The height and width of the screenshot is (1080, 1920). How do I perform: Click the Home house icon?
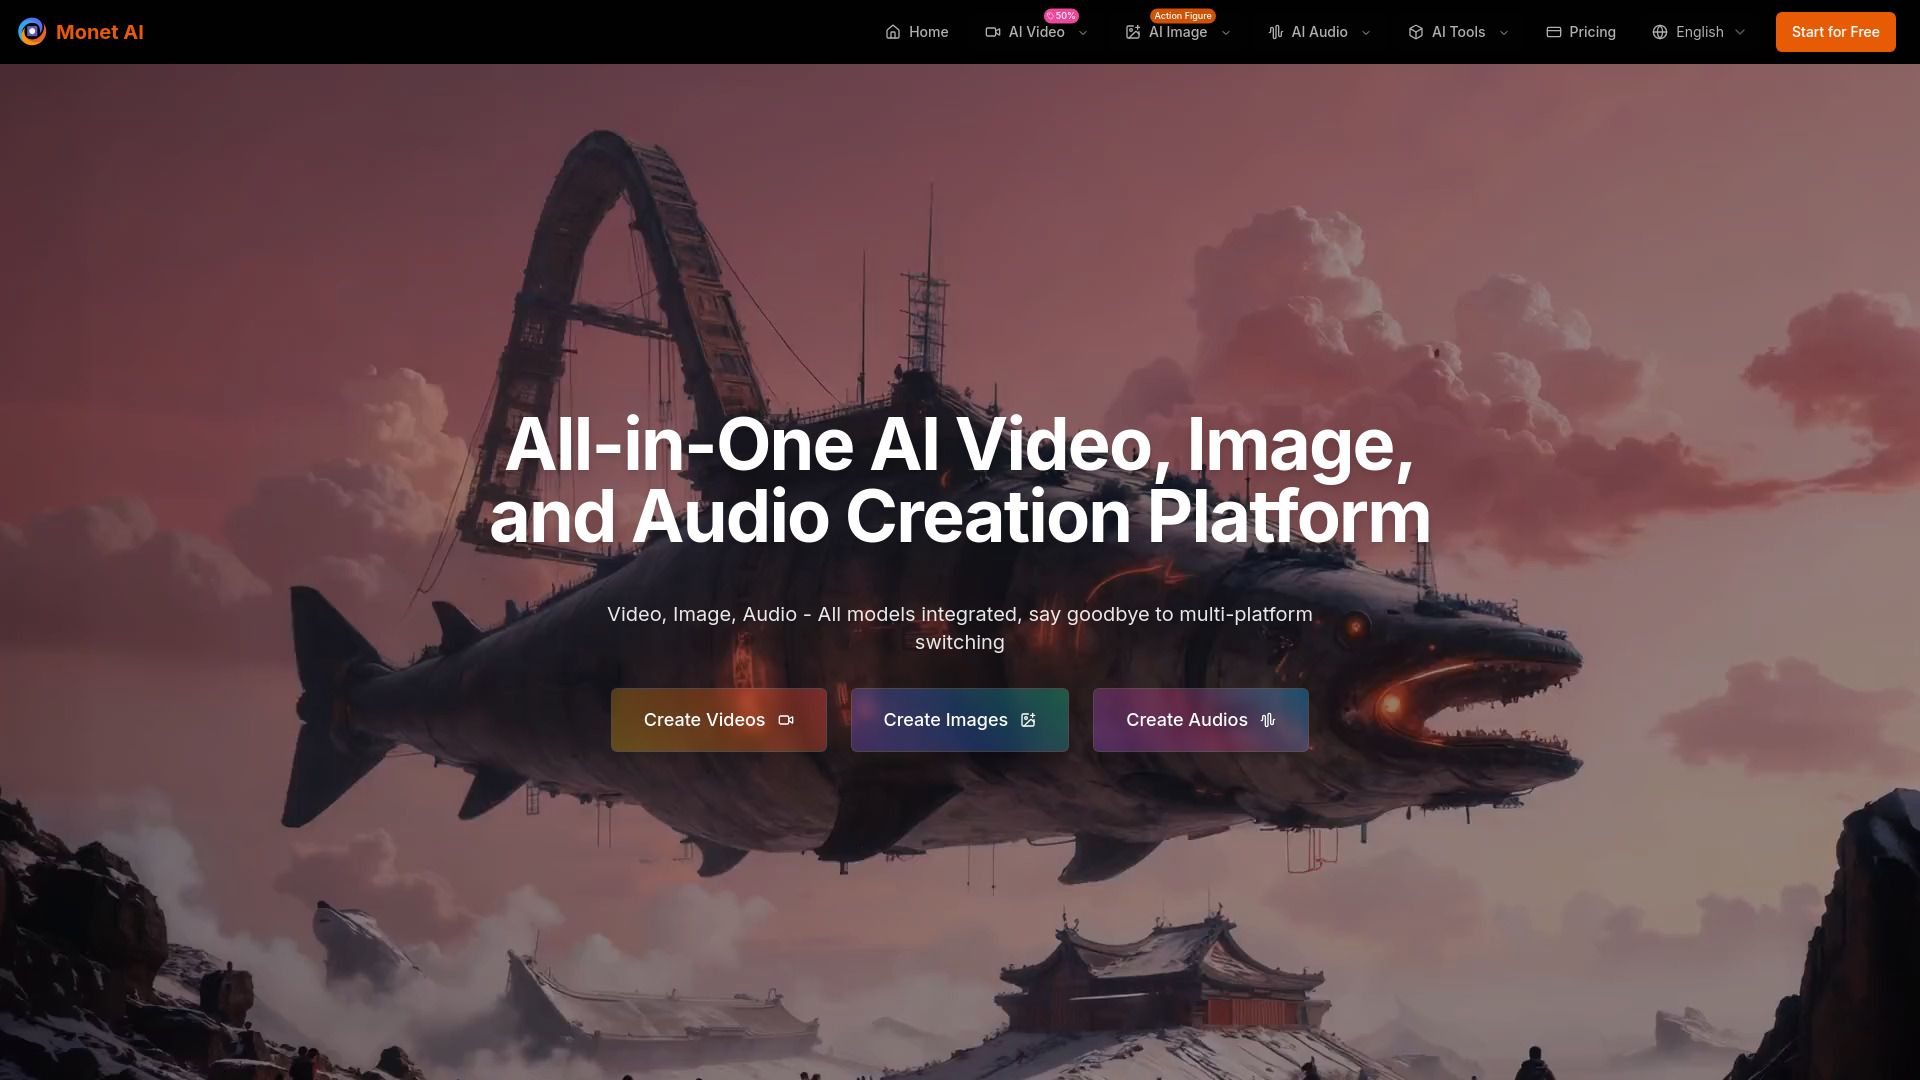pos(893,32)
